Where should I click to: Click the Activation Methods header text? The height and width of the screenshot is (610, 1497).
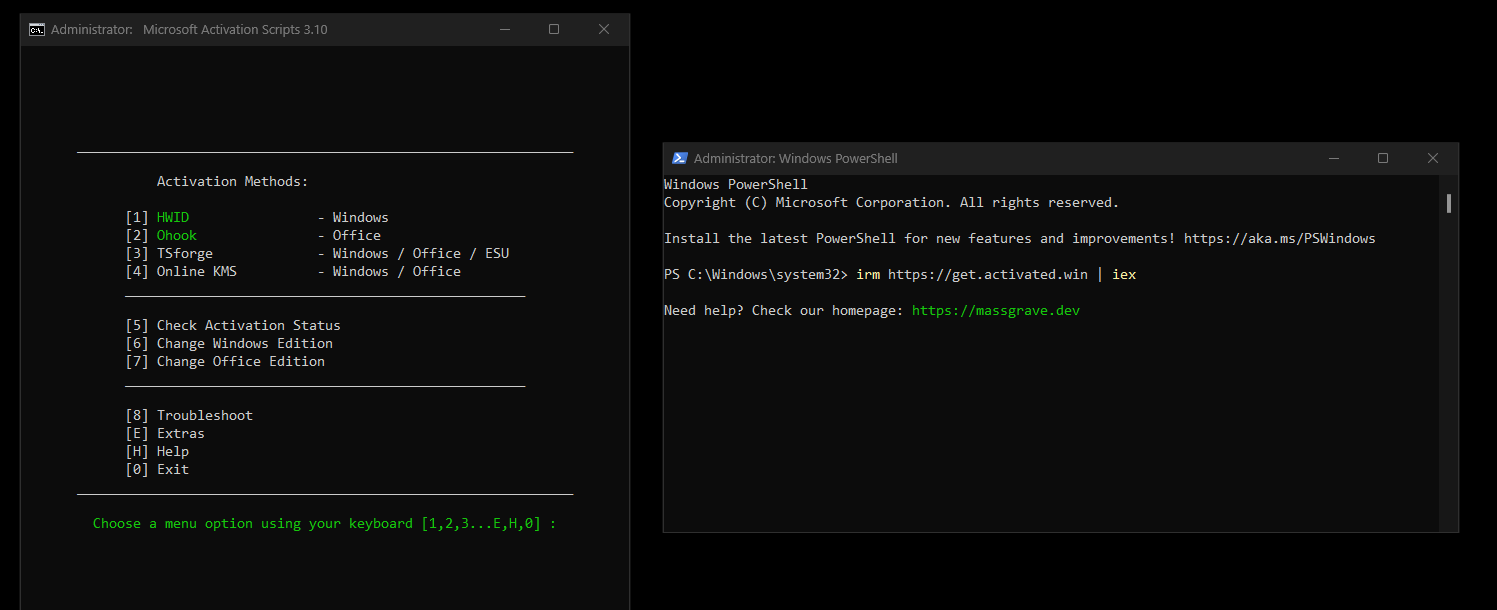point(232,181)
